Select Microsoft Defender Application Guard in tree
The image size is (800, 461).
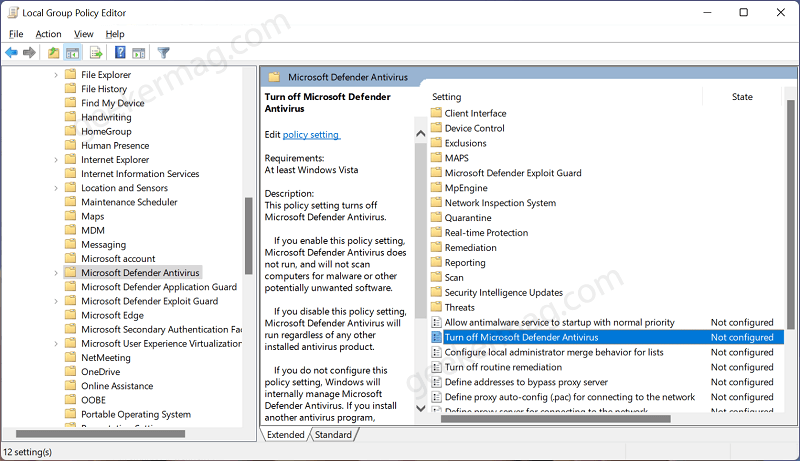click(x=159, y=287)
